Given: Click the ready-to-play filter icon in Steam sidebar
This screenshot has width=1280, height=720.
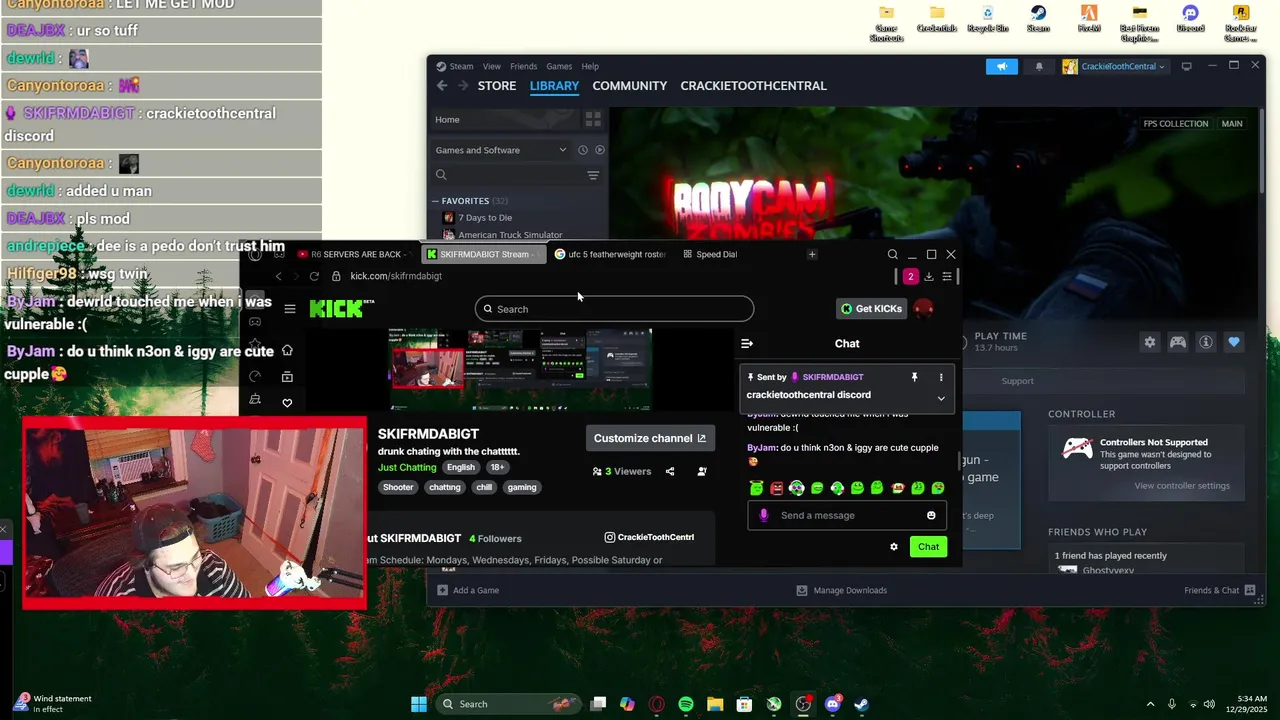Looking at the screenshot, I should [x=600, y=150].
